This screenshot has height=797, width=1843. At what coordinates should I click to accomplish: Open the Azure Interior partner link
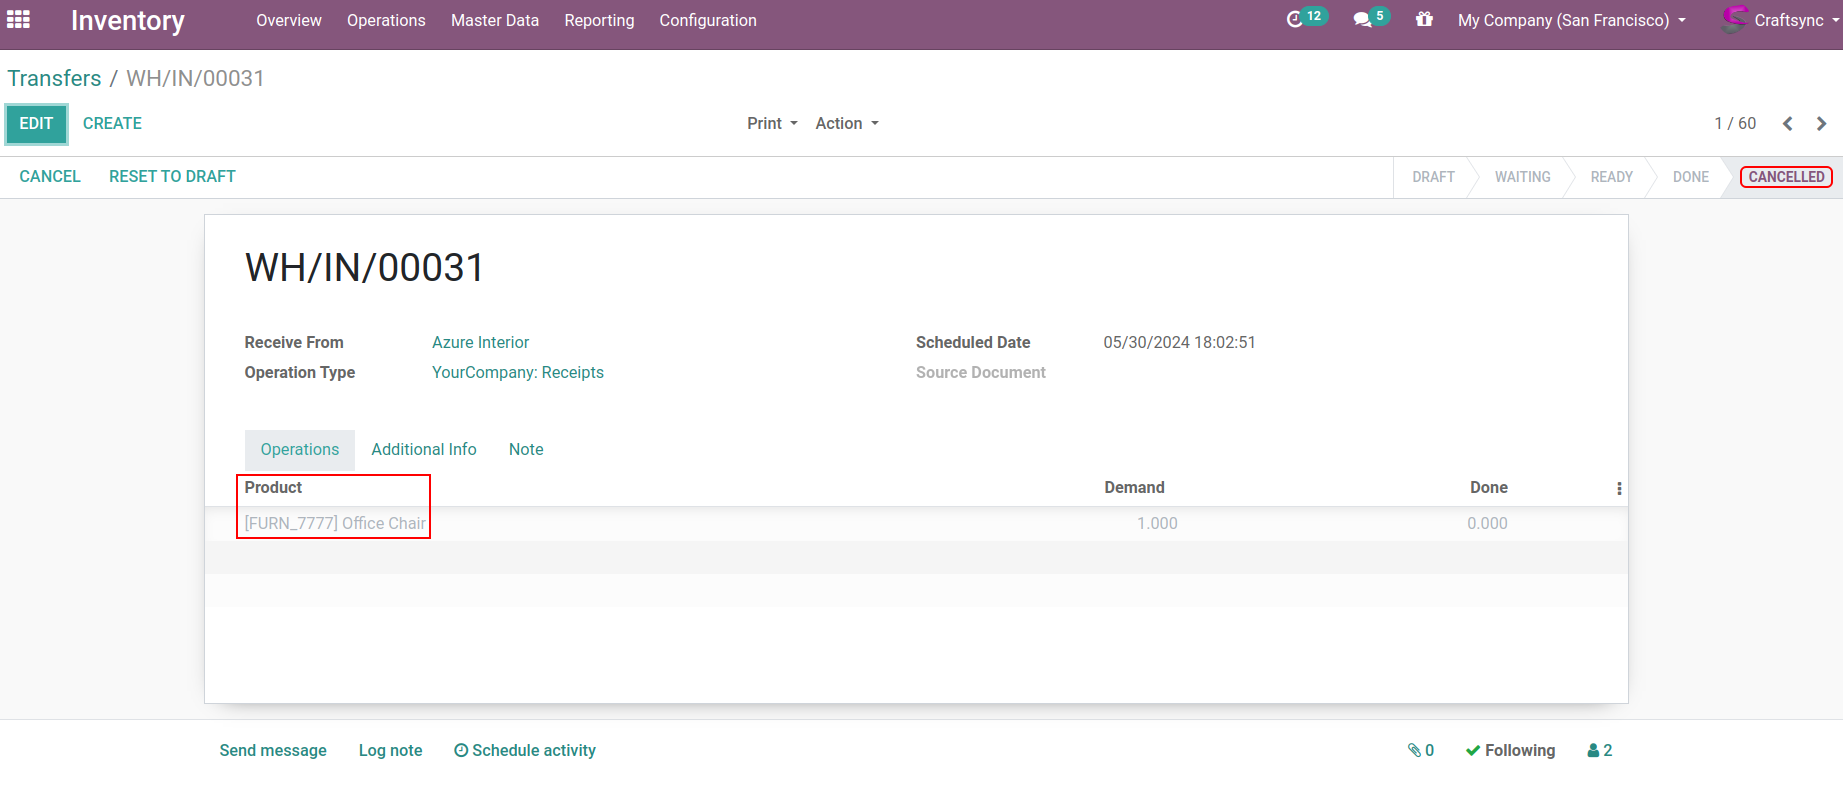coord(480,342)
